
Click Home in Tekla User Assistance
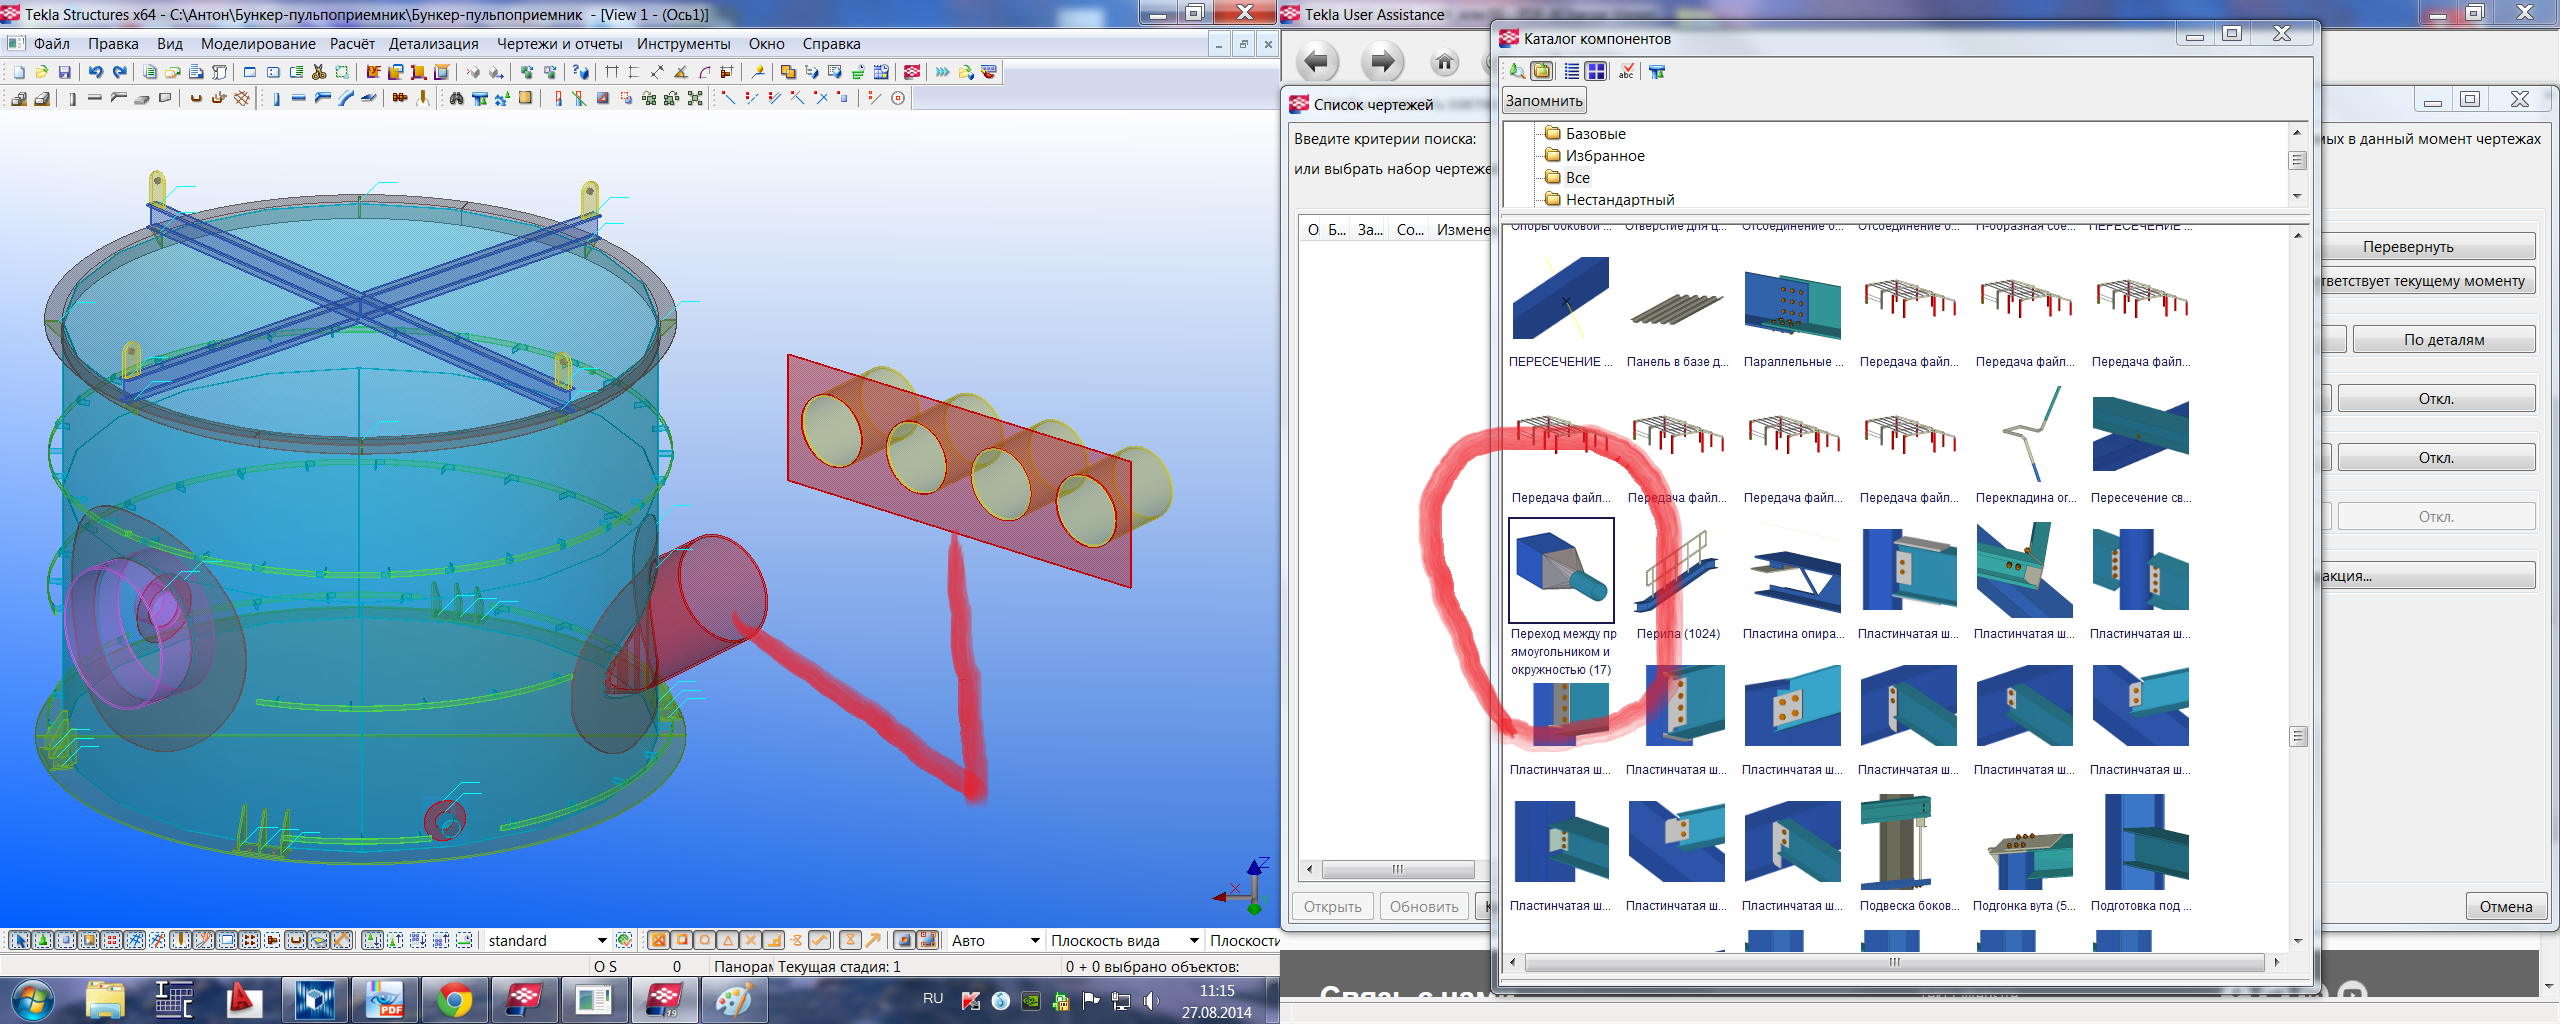click(x=1444, y=63)
